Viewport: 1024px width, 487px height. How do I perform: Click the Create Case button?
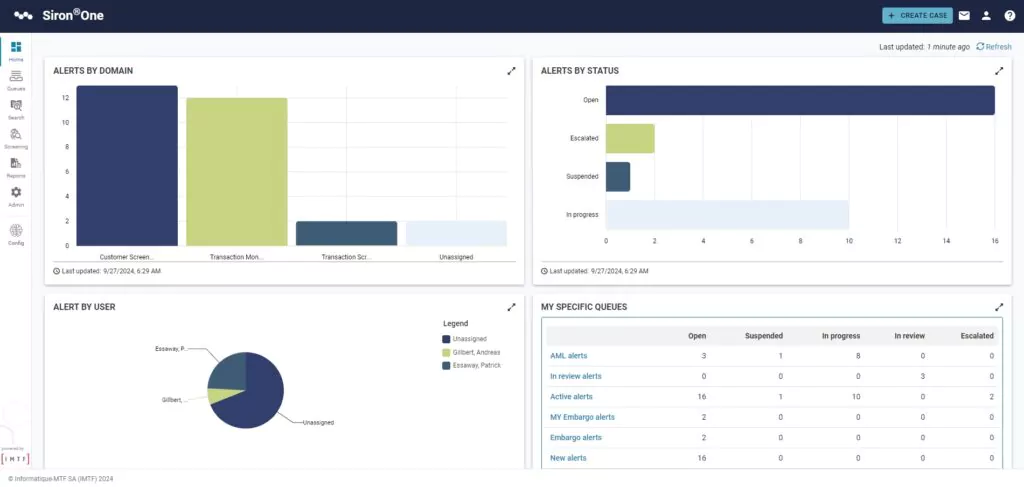tap(917, 15)
